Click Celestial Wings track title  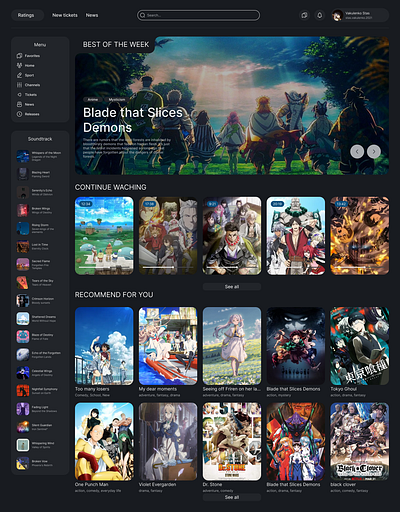42,371
